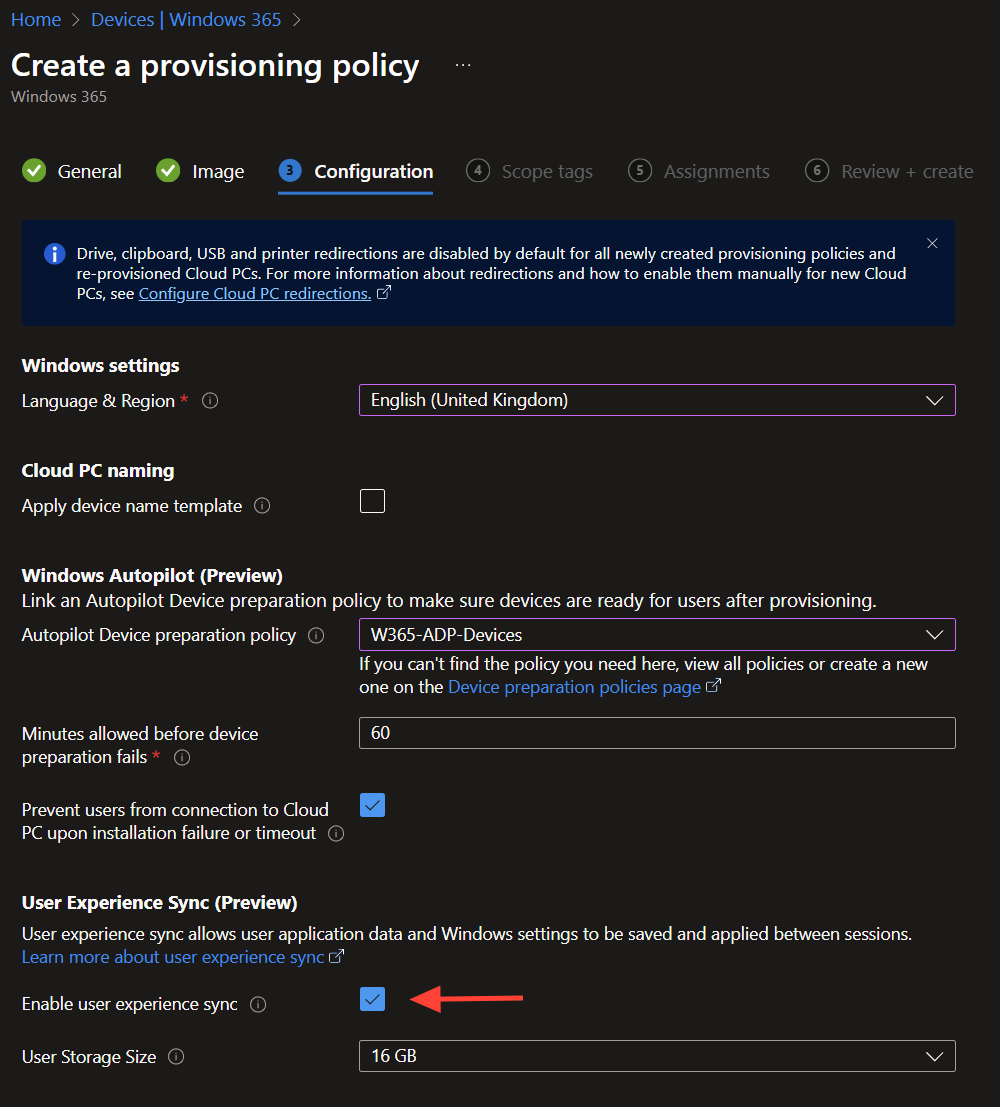The width and height of the screenshot is (1000, 1107).
Task: Click info icon beside User Storage Size
Action: coord(176,1057)
